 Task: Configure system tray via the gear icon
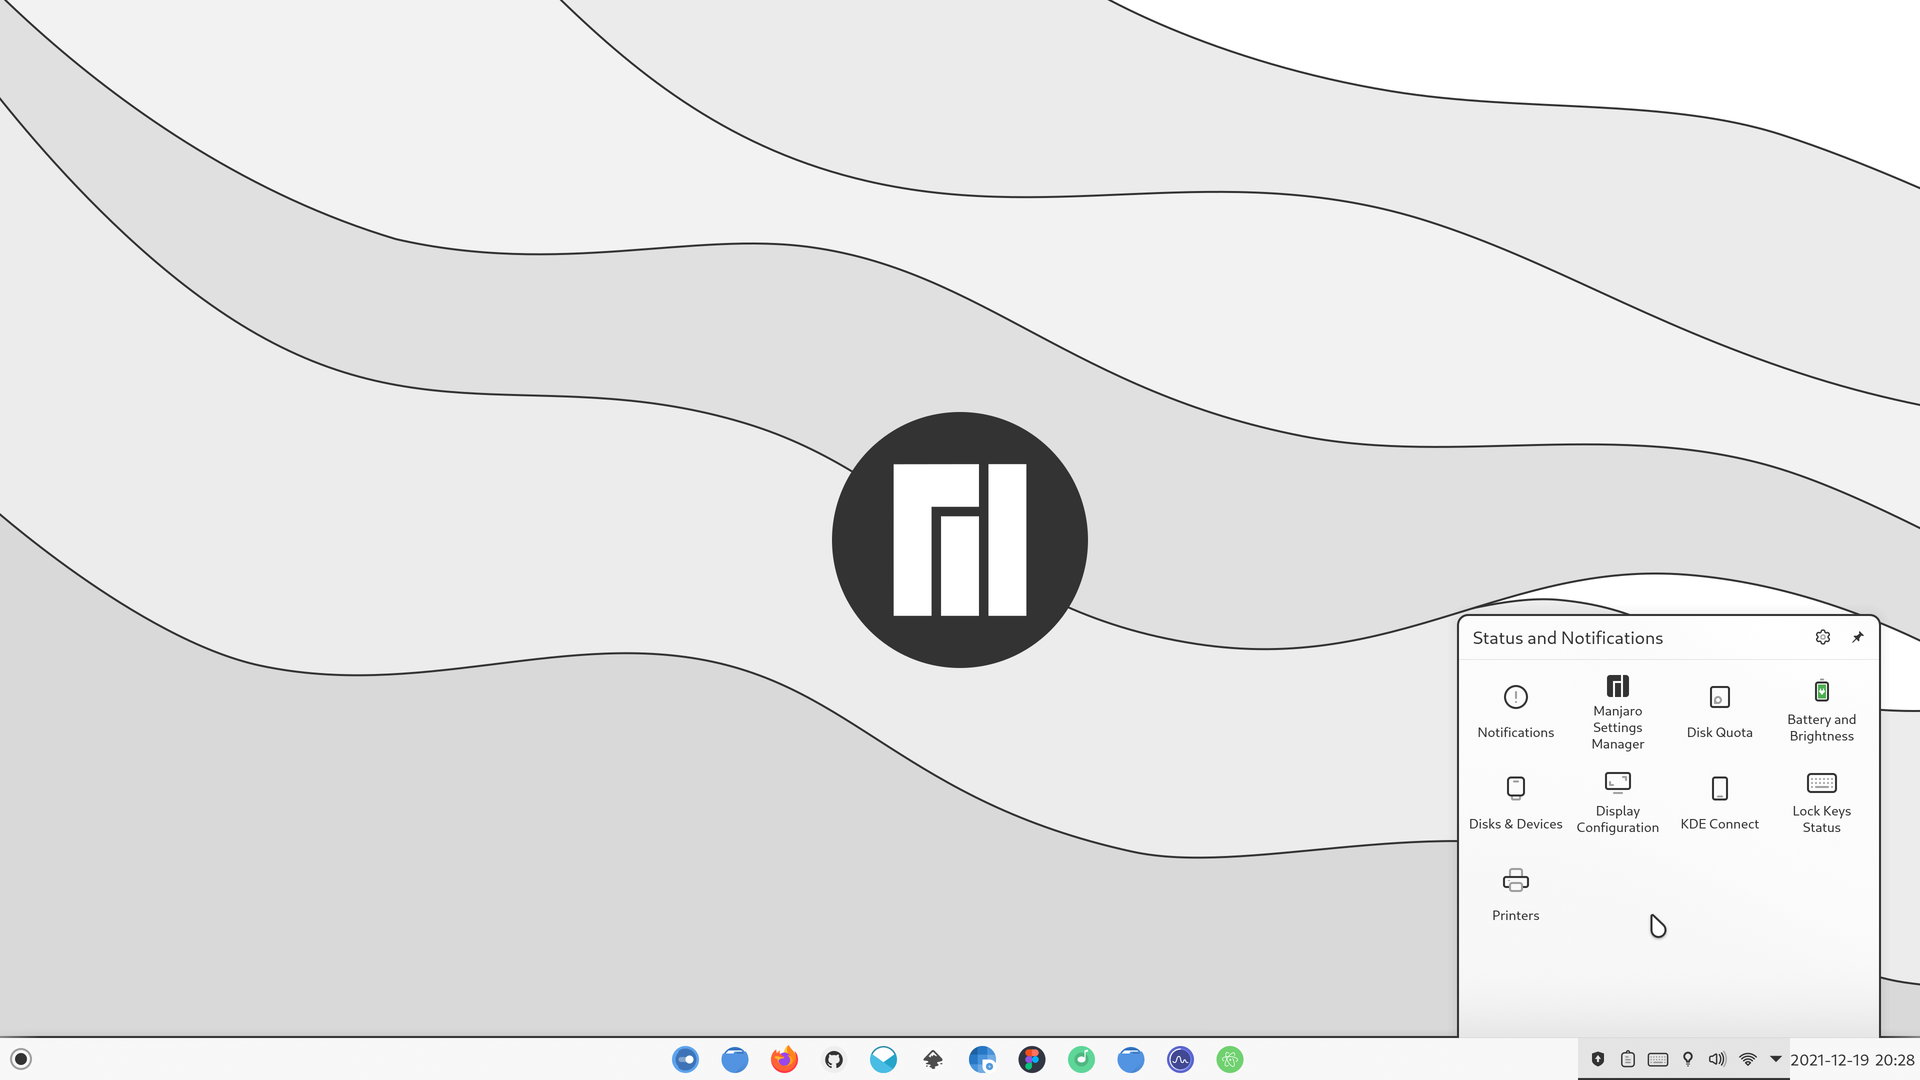pos(1823,637)
